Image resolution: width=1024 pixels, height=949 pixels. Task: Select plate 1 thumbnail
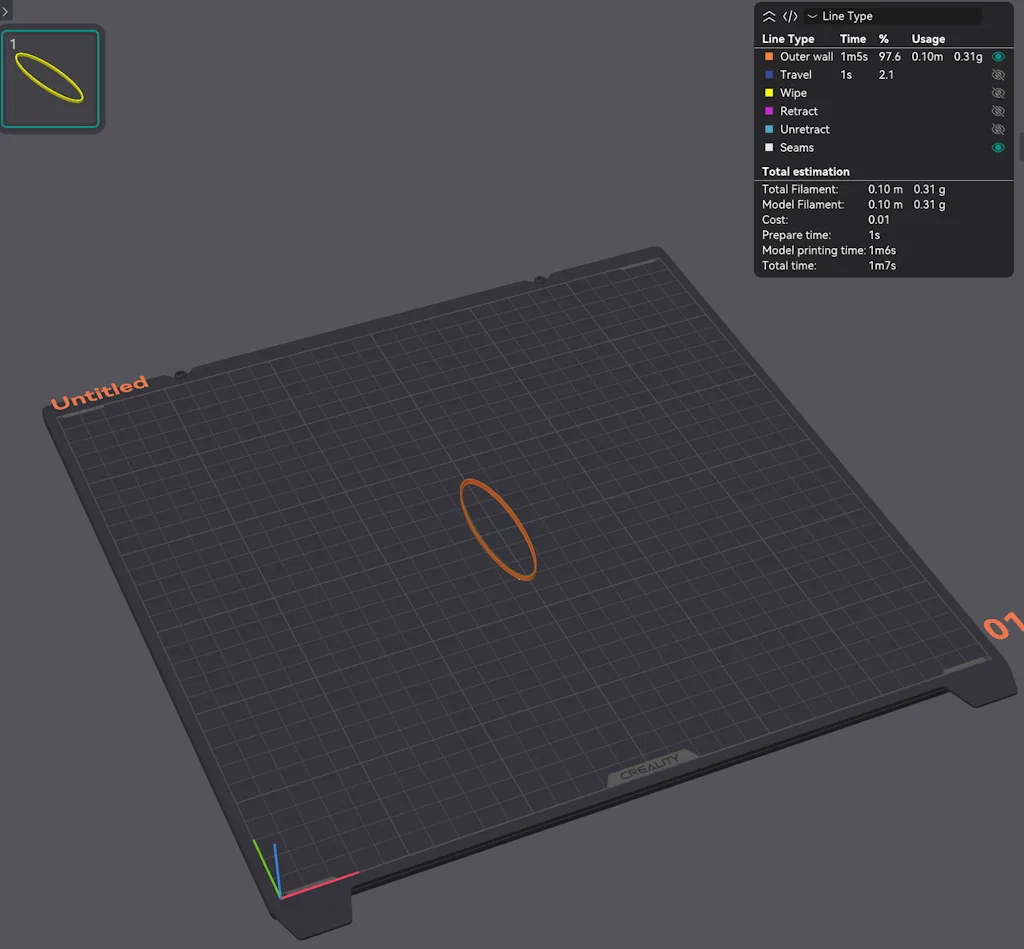click(x=50, y=78)
